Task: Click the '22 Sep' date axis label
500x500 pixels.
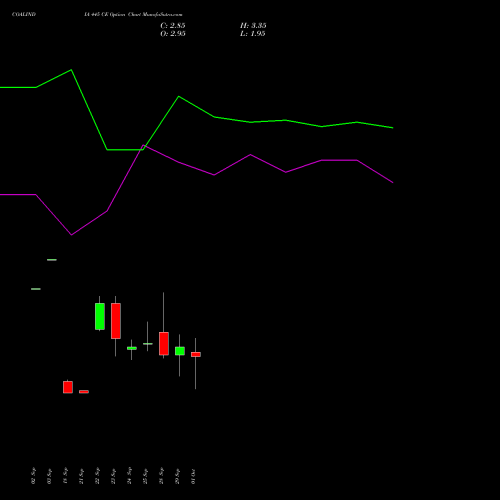Action: (x=97, y=476)
